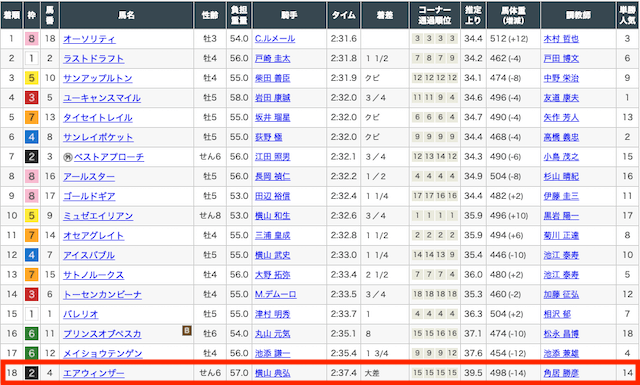Image resolution: width=640 pixels, height=385 pixels.
Task: Click pink frame number 8 of オーソリティ
Action: point(31,39)
